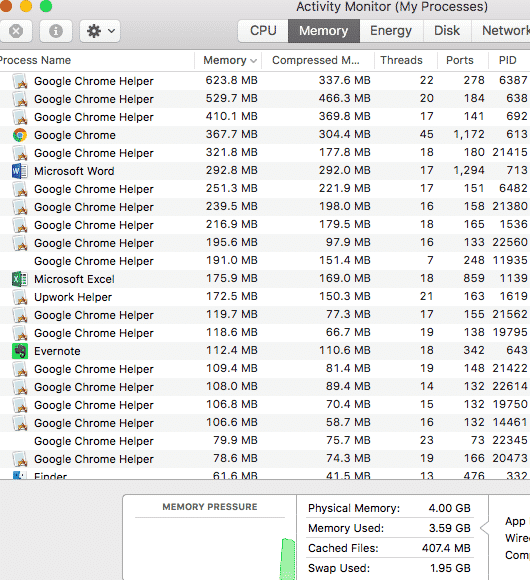This screenshot has width=530, height=580.
Task: Click the 112.4 MB memory value
Action: pos(232,350)
